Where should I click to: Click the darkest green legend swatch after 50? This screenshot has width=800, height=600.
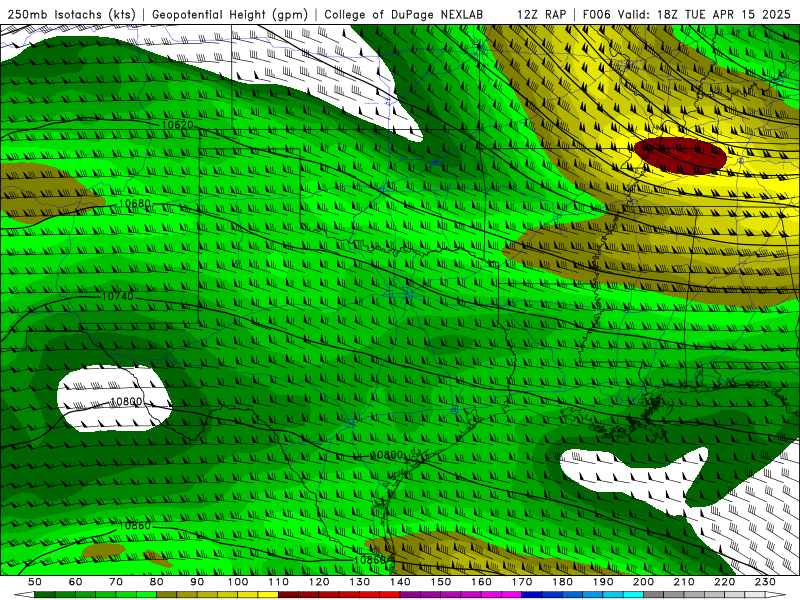coord(44,595)
